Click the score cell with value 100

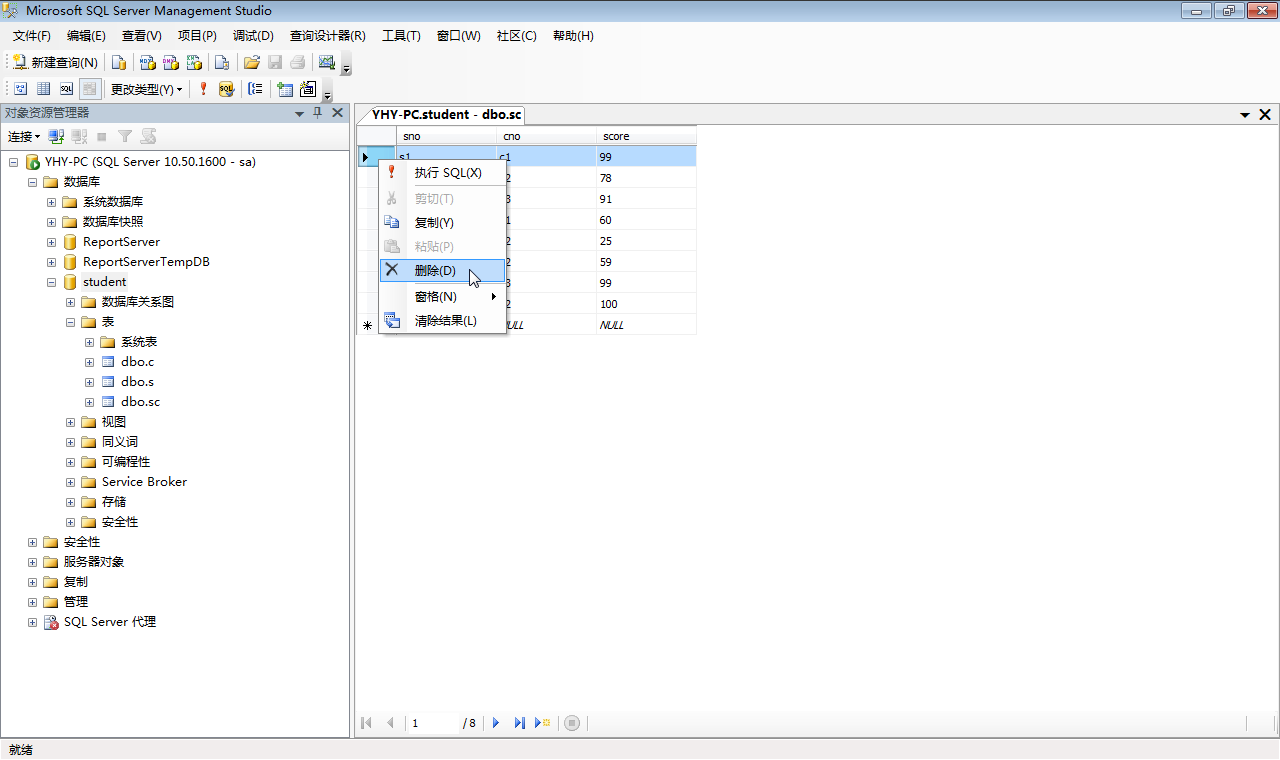[x=646, y=304]
